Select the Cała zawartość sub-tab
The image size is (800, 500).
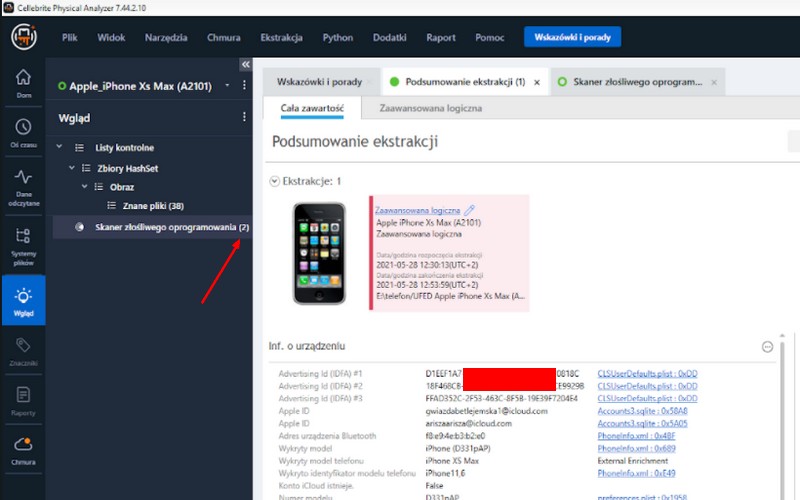pos(312,108)
